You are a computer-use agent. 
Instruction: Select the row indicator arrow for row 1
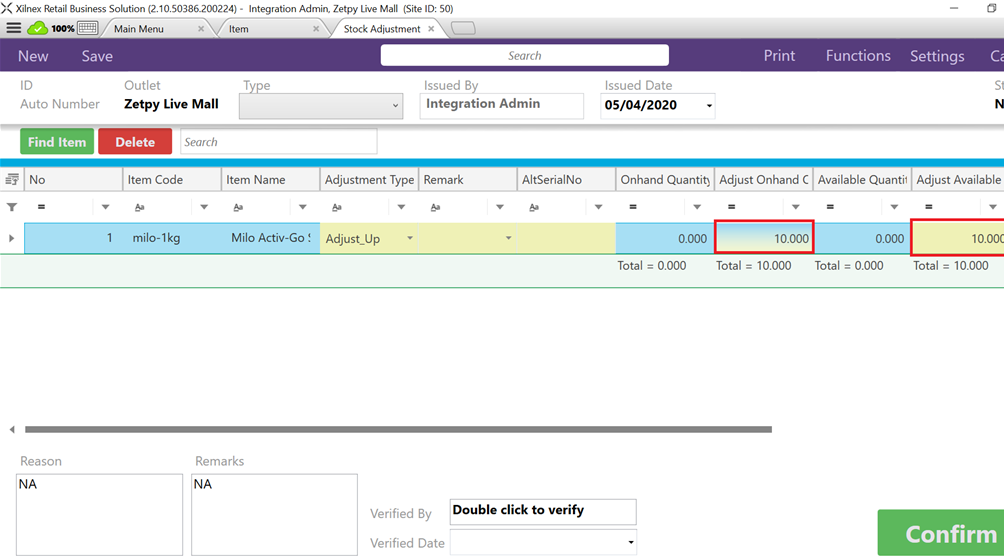point(11,238)
